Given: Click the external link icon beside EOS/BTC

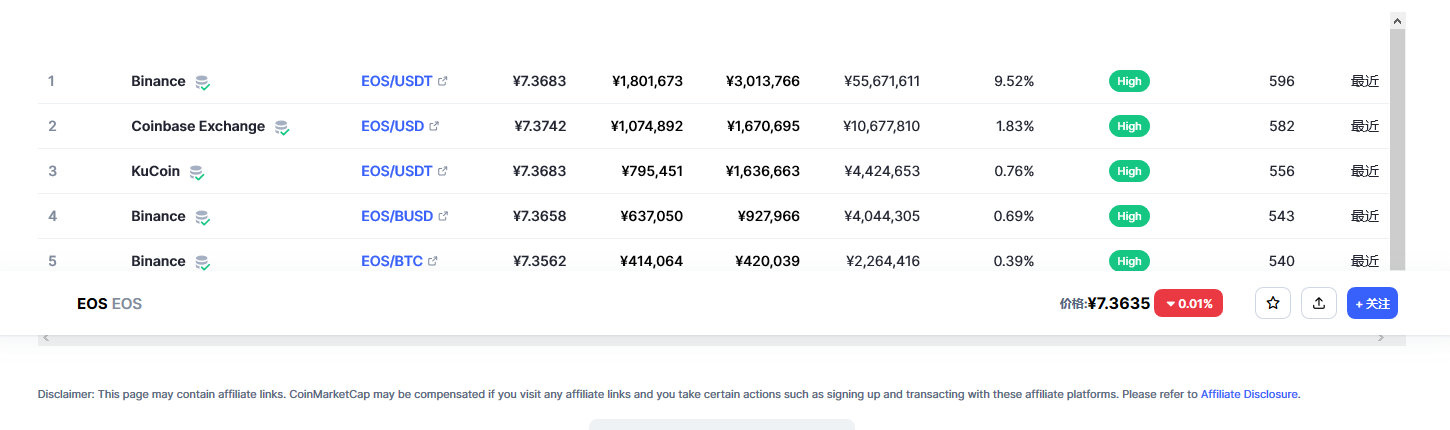Looking at the screenshot, I should tap(433, 261).
